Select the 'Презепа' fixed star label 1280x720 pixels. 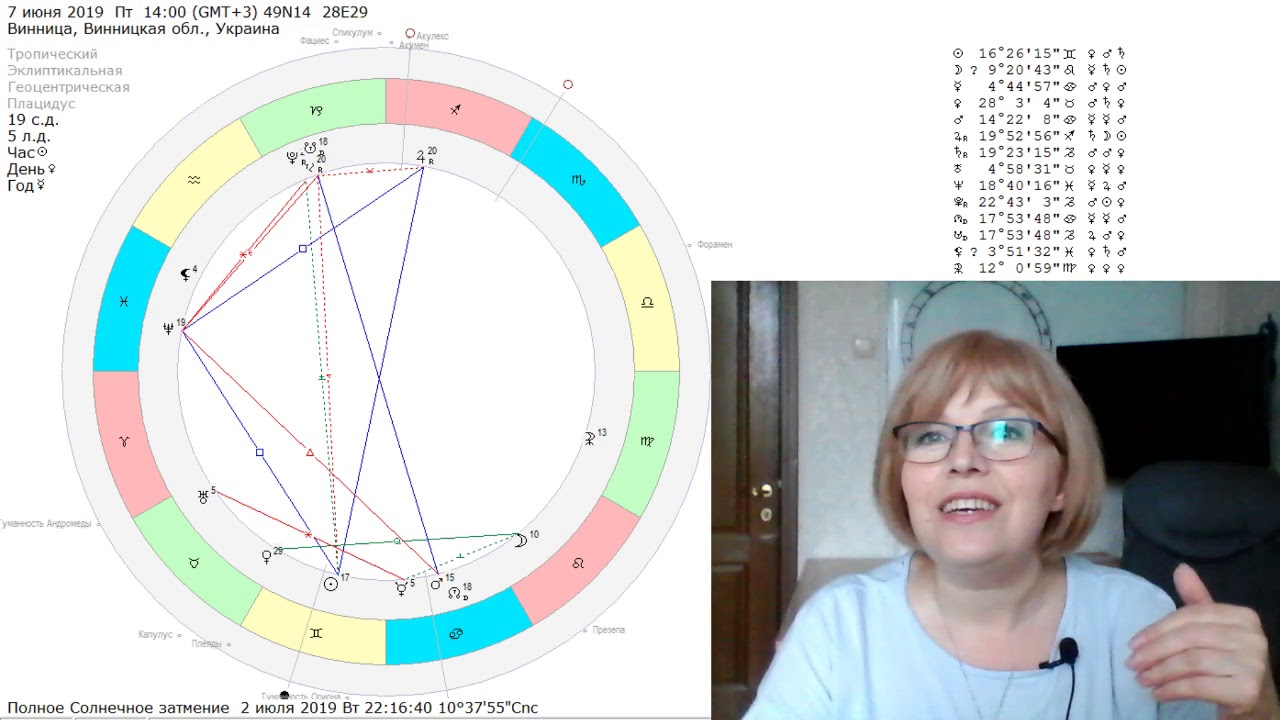(608, 630)
